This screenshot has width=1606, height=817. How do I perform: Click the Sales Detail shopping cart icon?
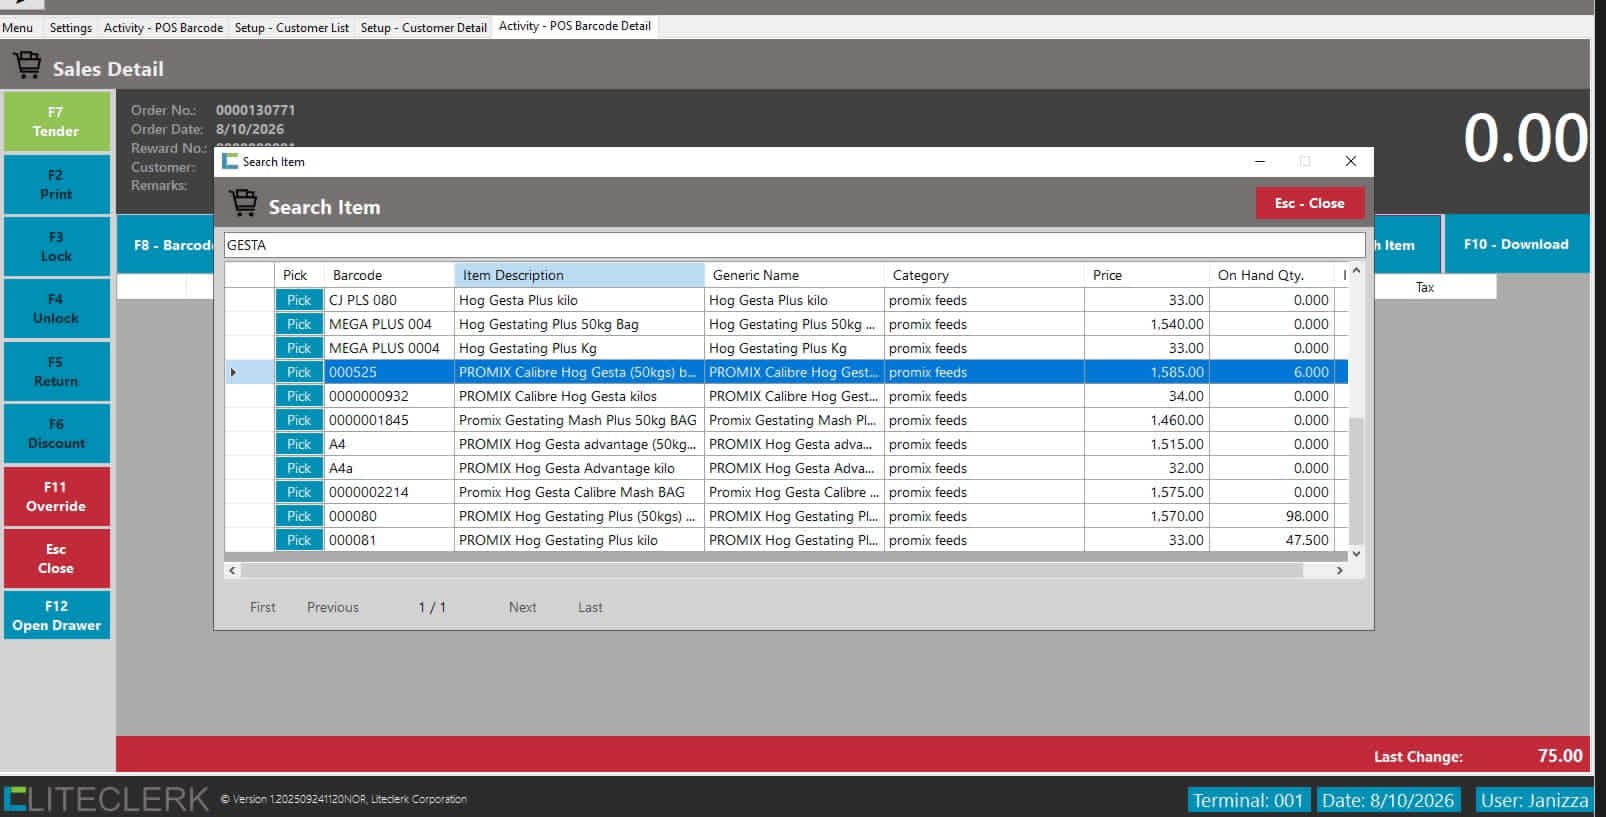click(27, 65)
